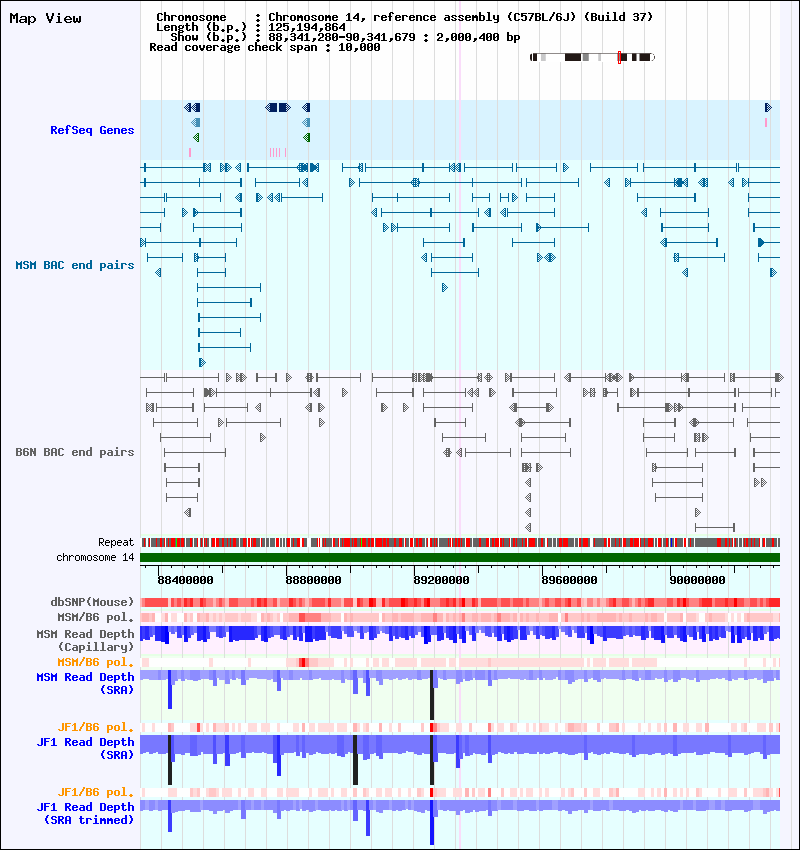
Task: Select the pink RefSeq marker at far right
Action: coord(766,123)
